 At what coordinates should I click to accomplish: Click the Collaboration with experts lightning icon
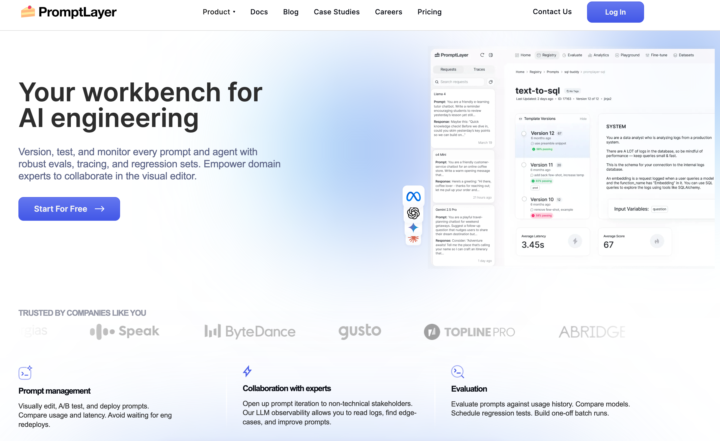coord(247,371)
